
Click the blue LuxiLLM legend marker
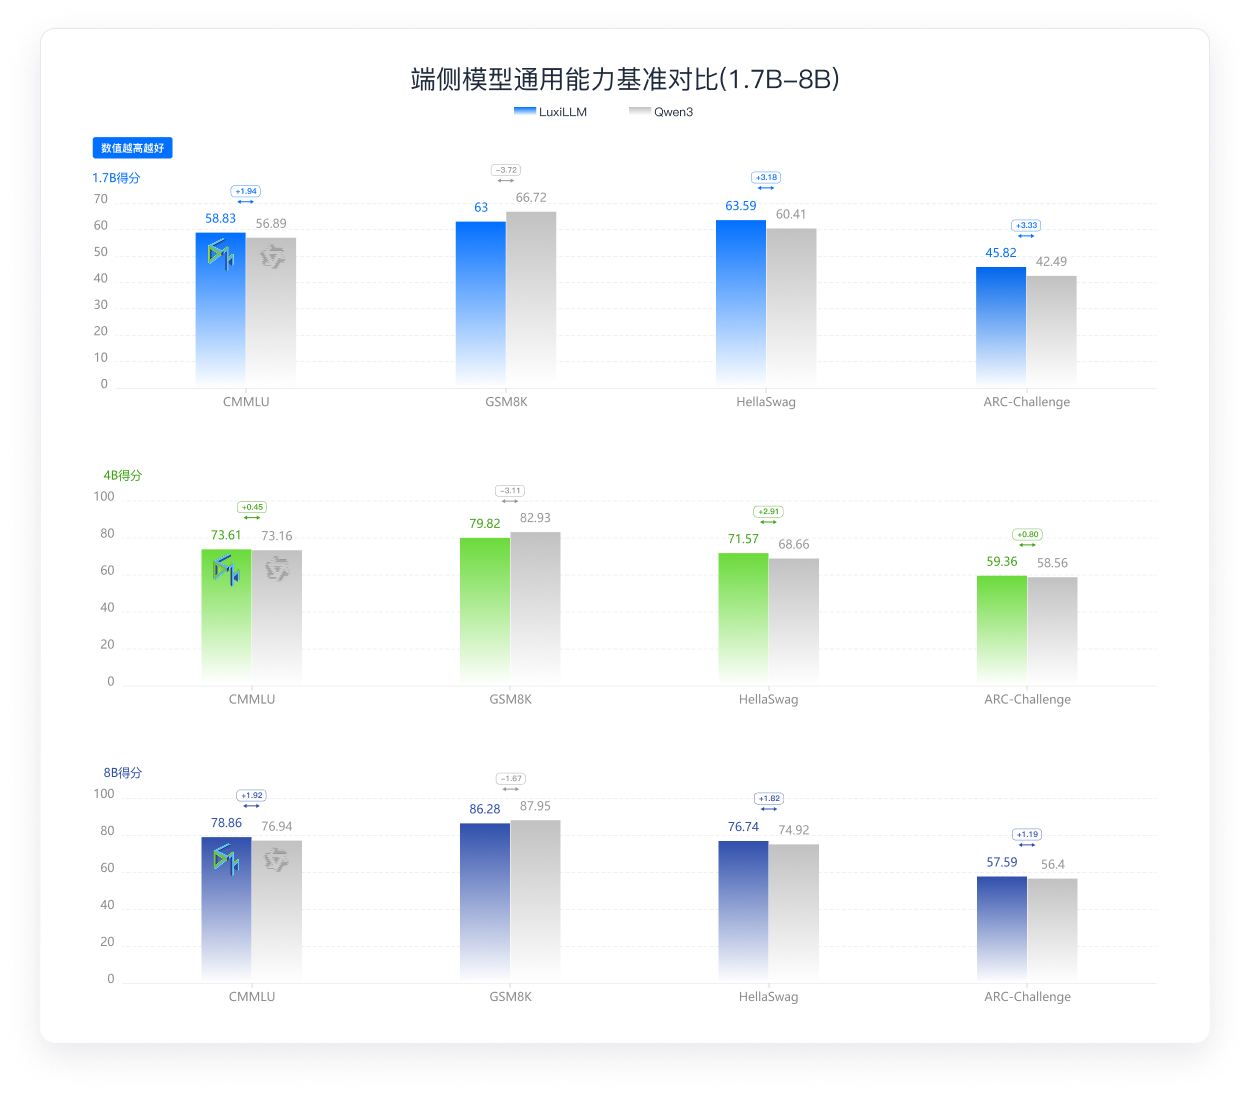point(524,111)
